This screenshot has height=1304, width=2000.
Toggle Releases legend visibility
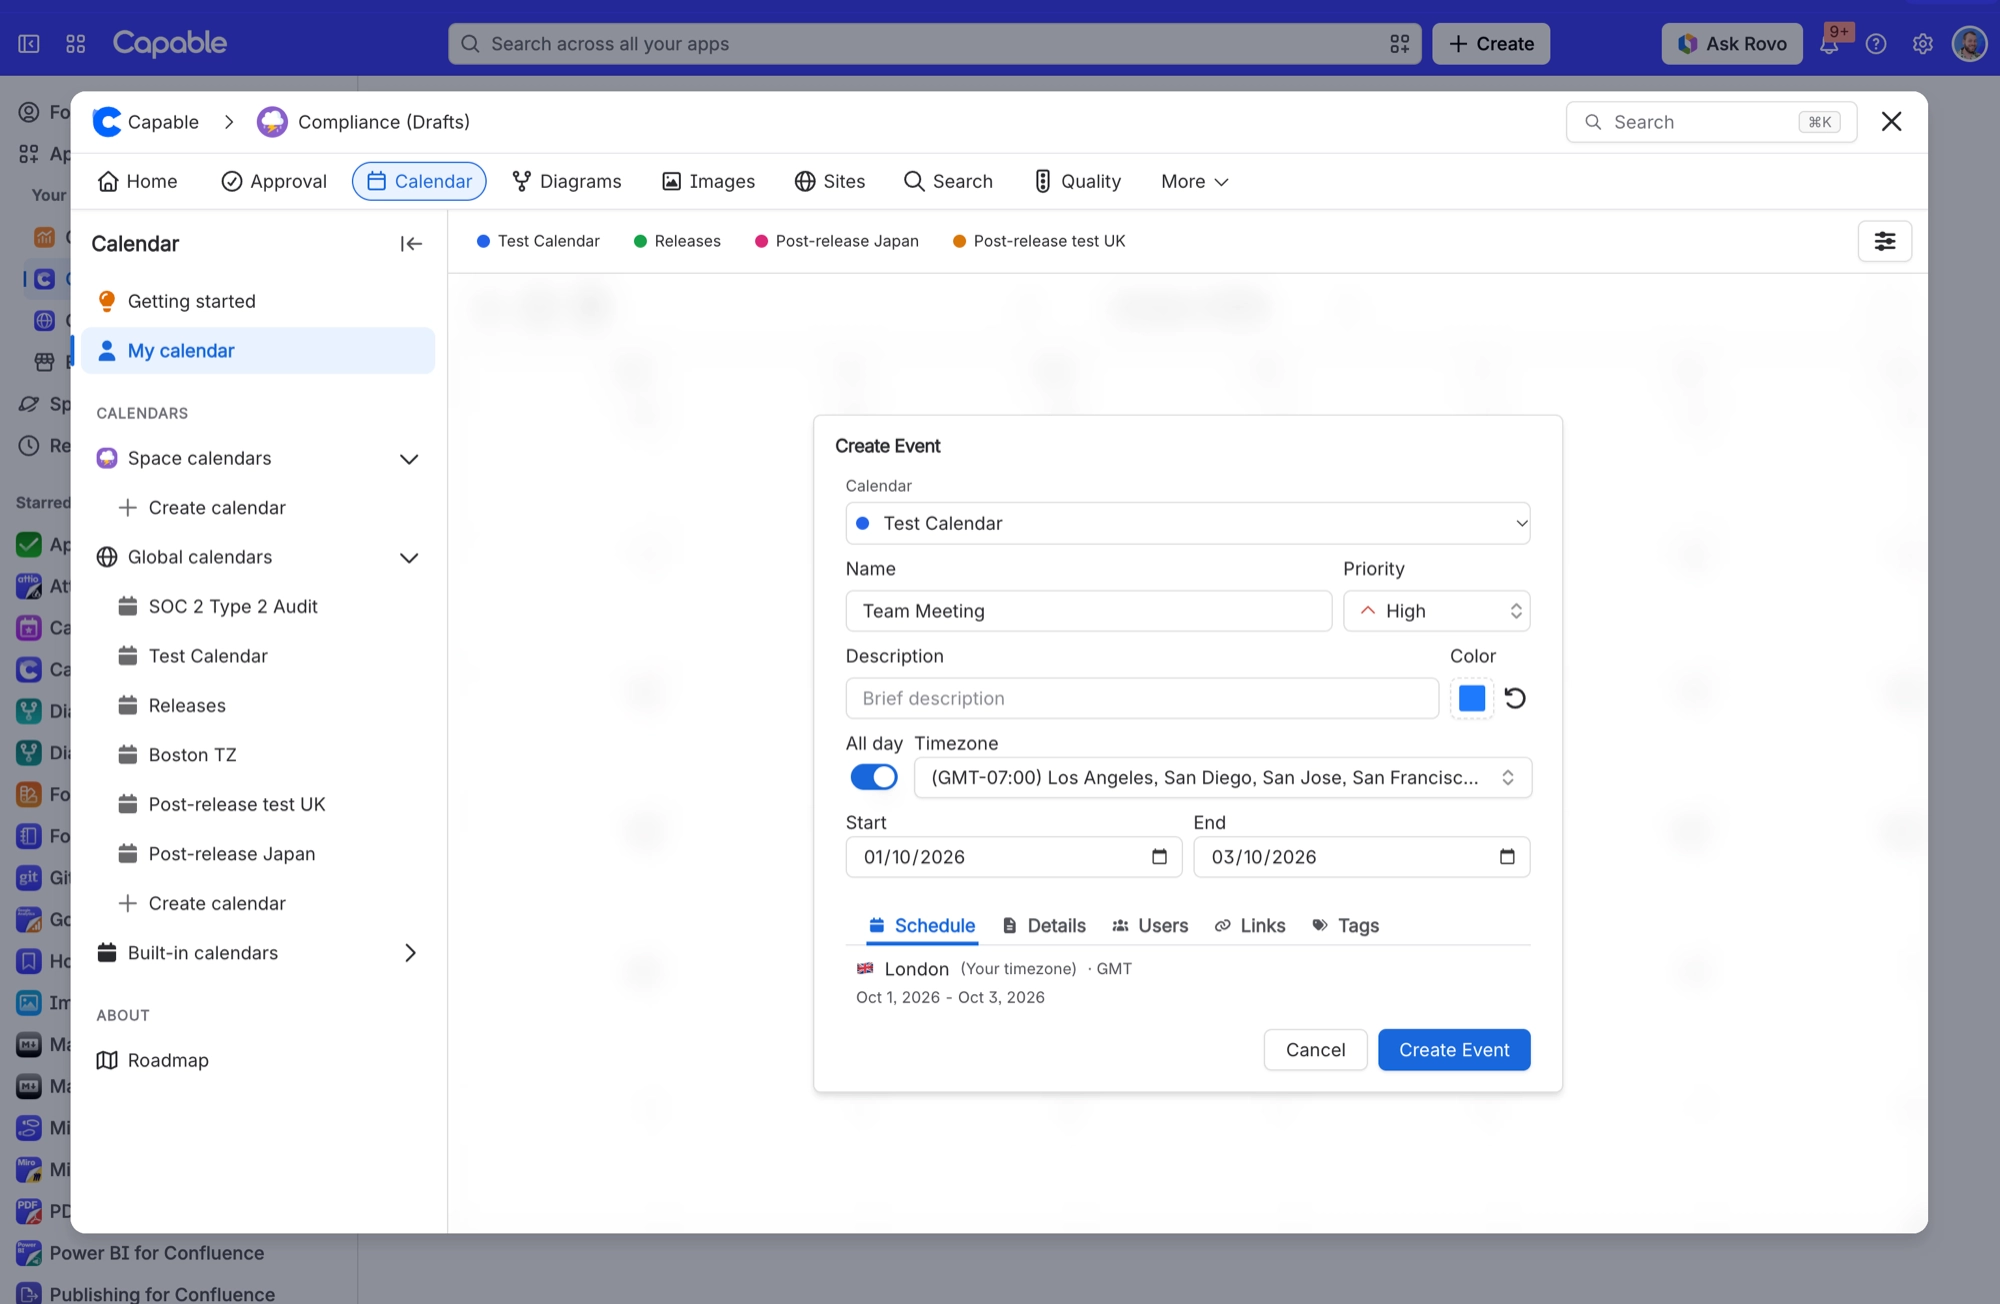pyautogui.click(x=677, y=241)
